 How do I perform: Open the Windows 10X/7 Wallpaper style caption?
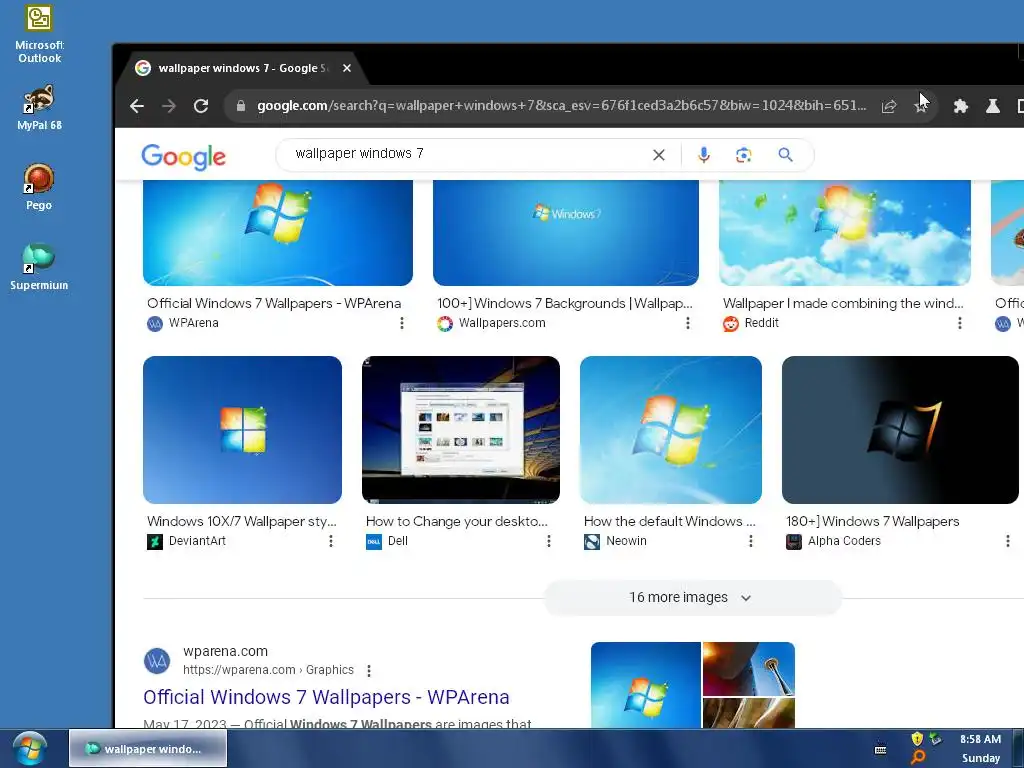pyautogui.click(x=242, y=521)
